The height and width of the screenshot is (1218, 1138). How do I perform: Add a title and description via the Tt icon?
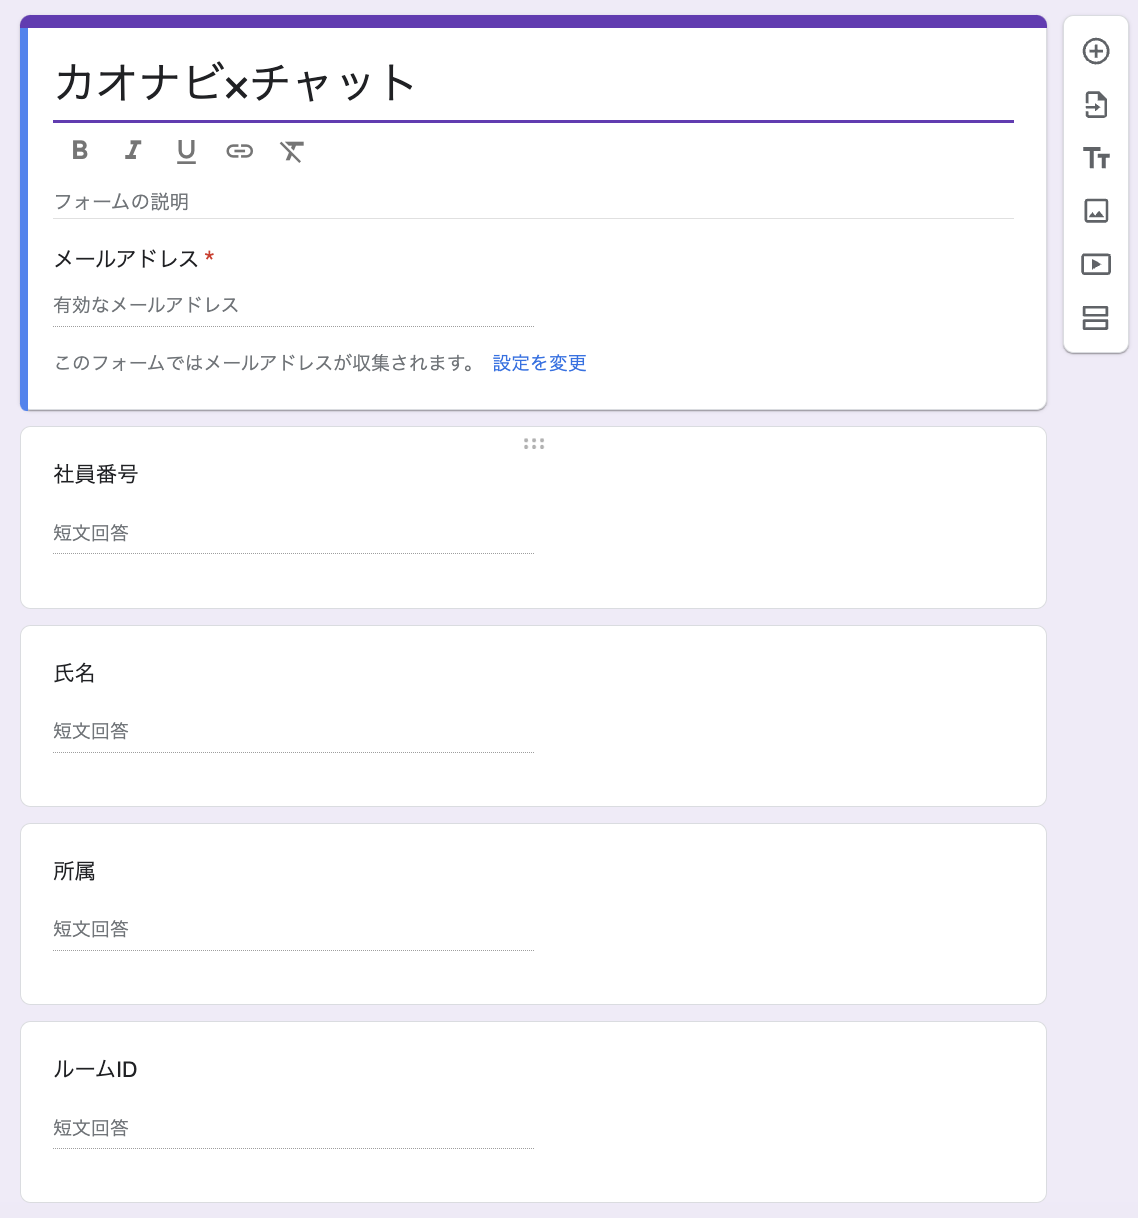(x=1096, y=158)
